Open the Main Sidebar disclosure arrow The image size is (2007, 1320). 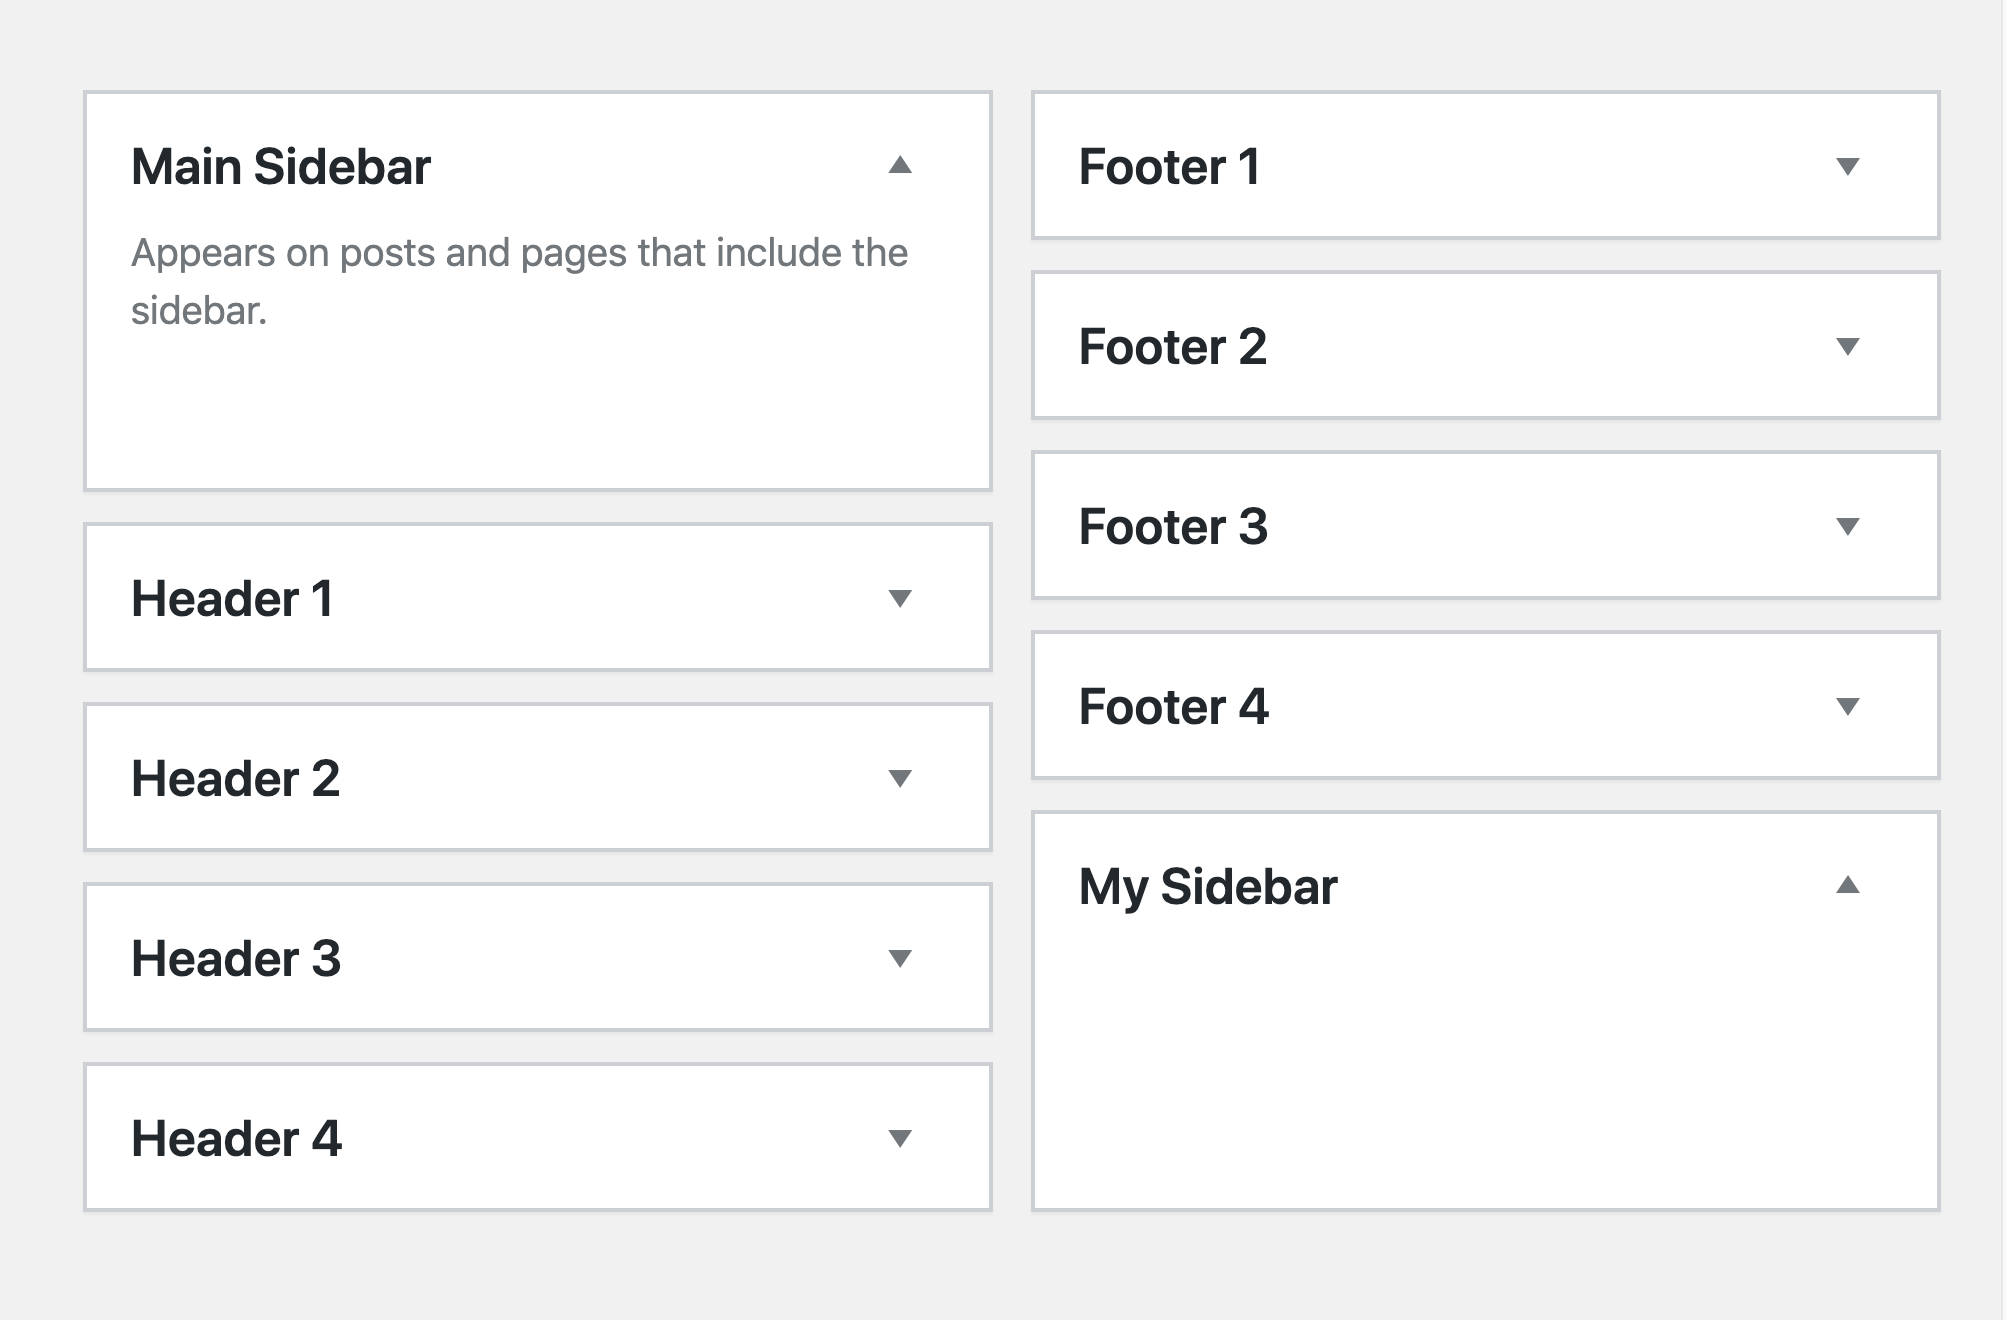(x=899, y=167)
